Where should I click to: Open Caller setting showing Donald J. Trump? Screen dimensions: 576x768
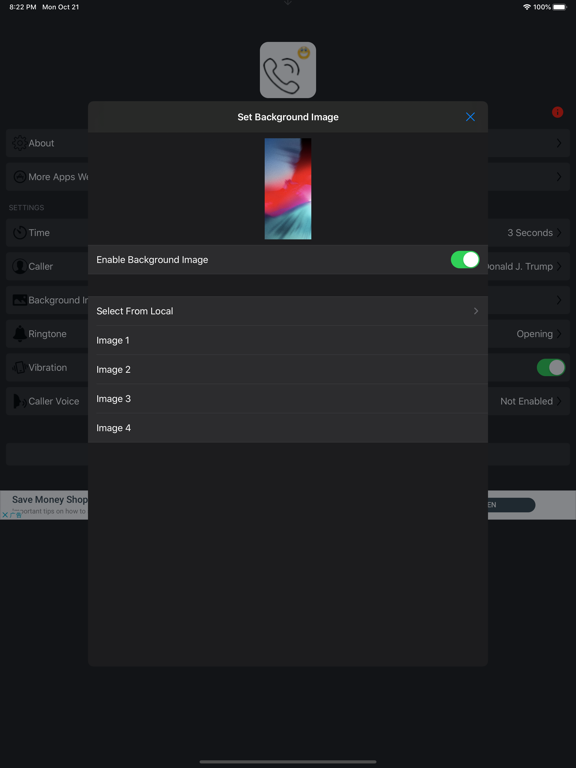pos(524,266)
